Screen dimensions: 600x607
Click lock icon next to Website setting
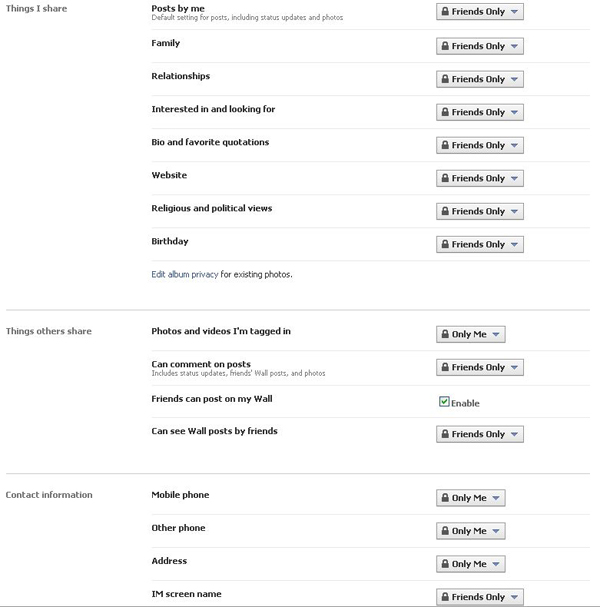pyautogui.click(x=444, y=178)
